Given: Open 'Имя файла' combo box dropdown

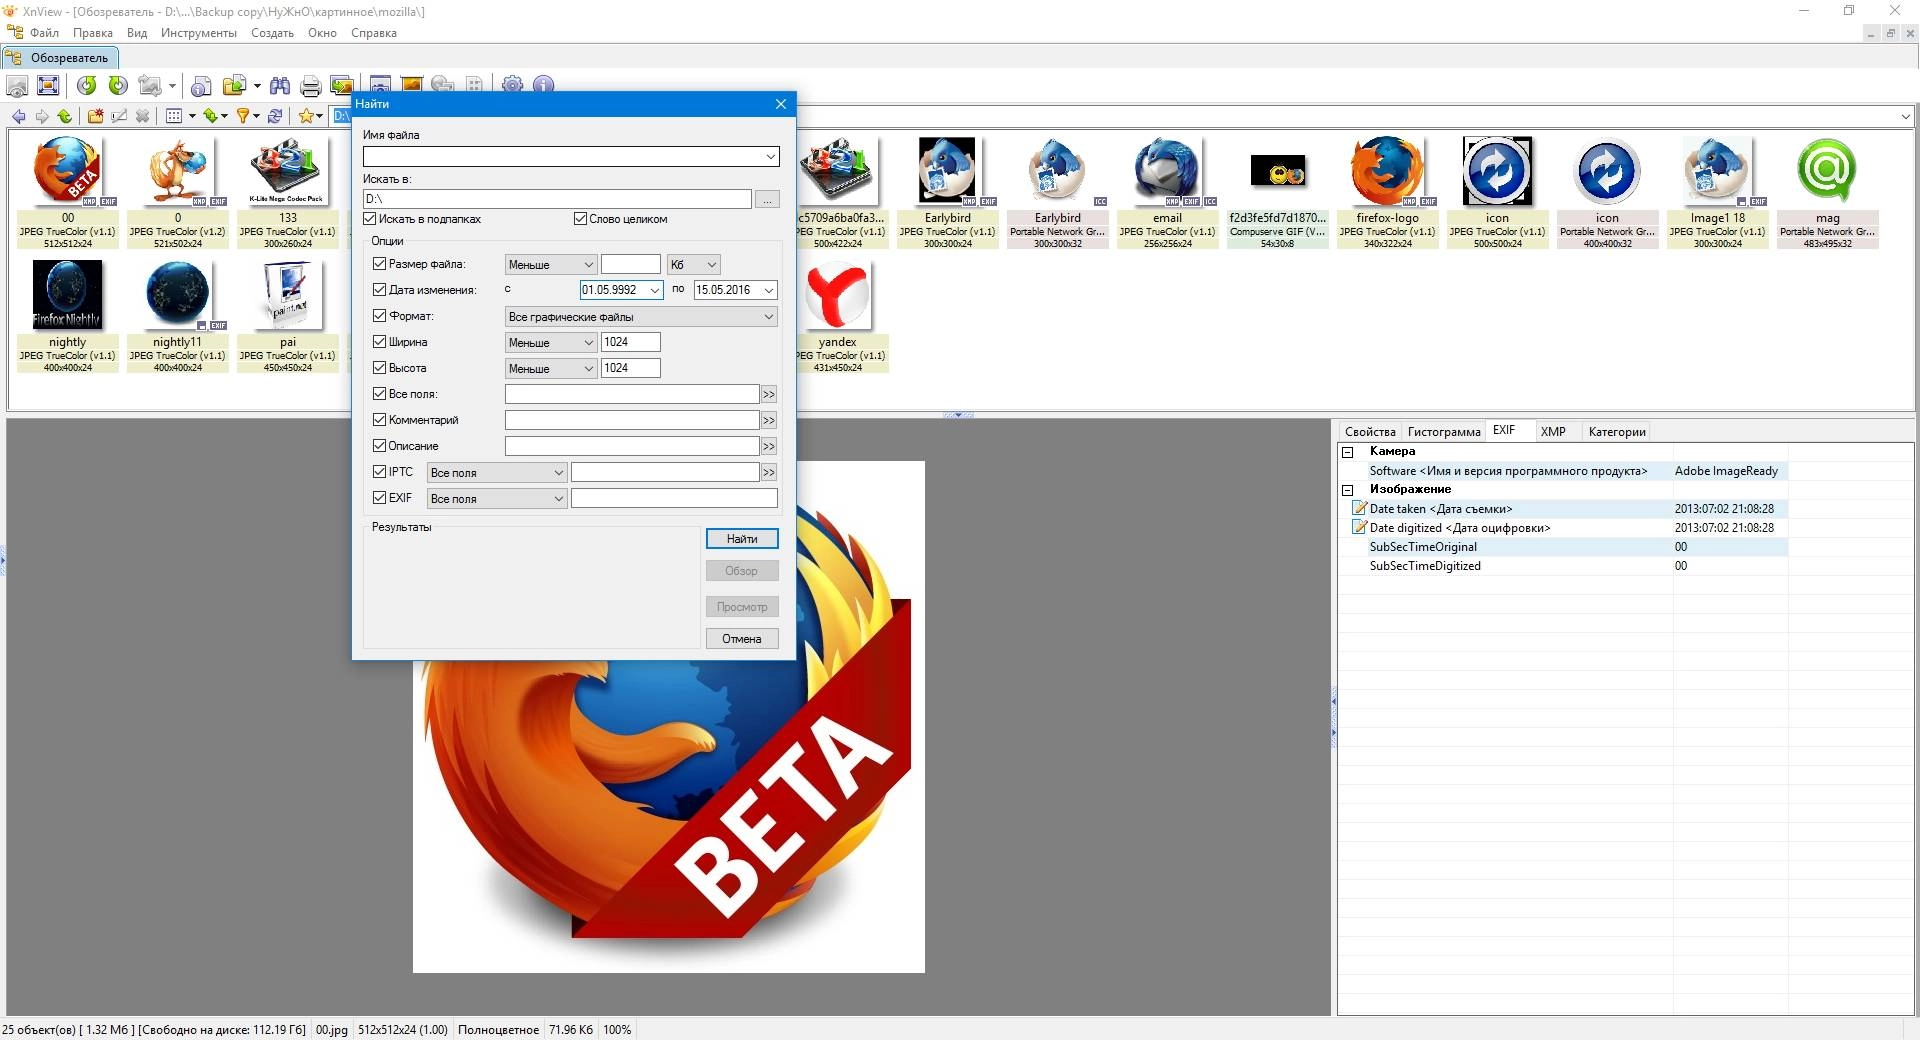Looking at the screenshot, I should [770, 157].
